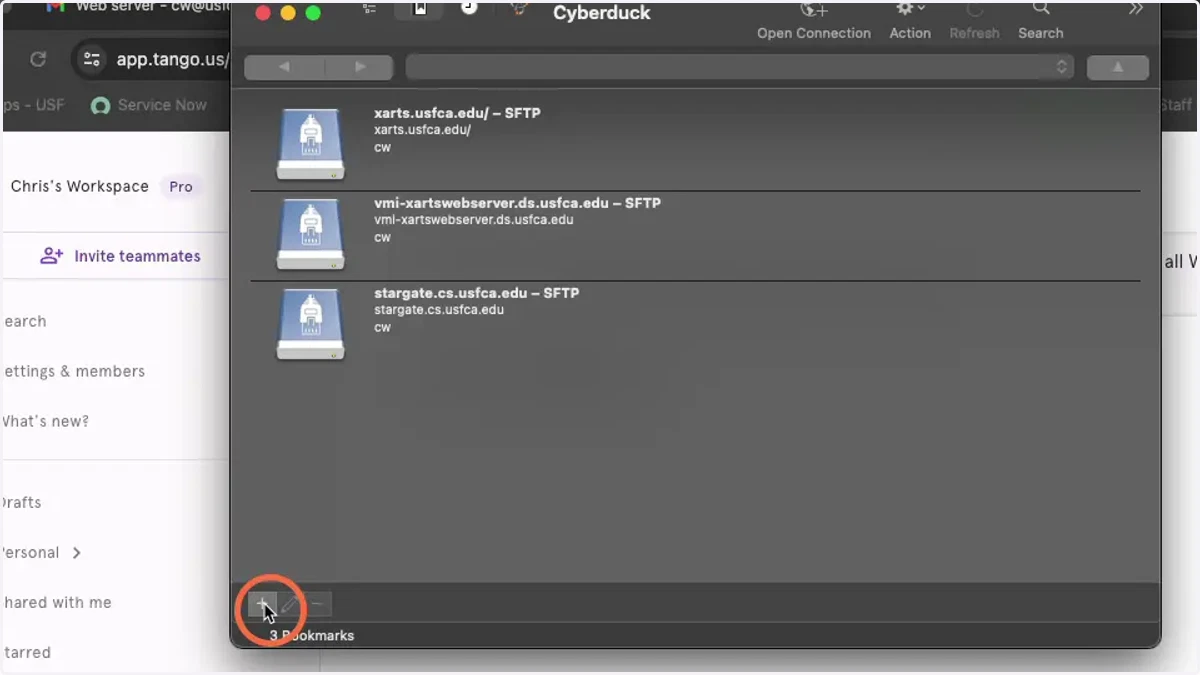
Task: Click the edit bookmark pencil icon
Action: pos(290,604)
